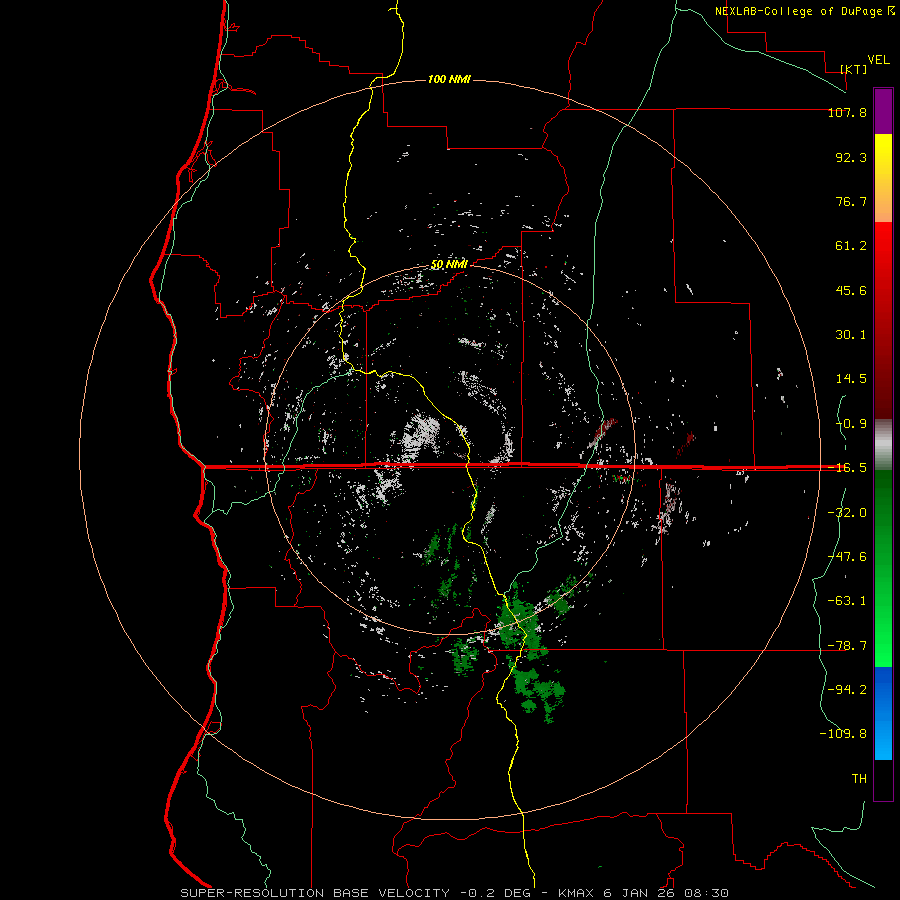This screenshot has width=900, height=900.
Task: Click the 76.7 scale value
Action: coord(851,201)
